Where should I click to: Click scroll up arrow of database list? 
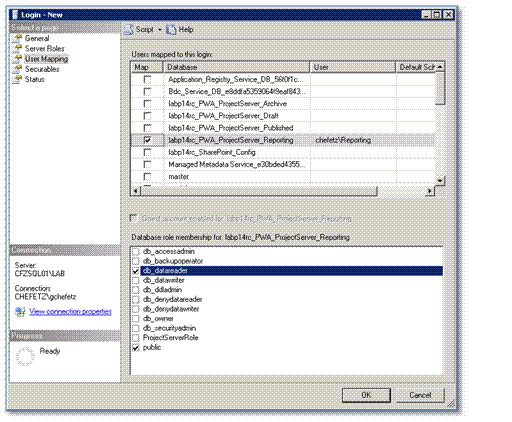point(440,67)
